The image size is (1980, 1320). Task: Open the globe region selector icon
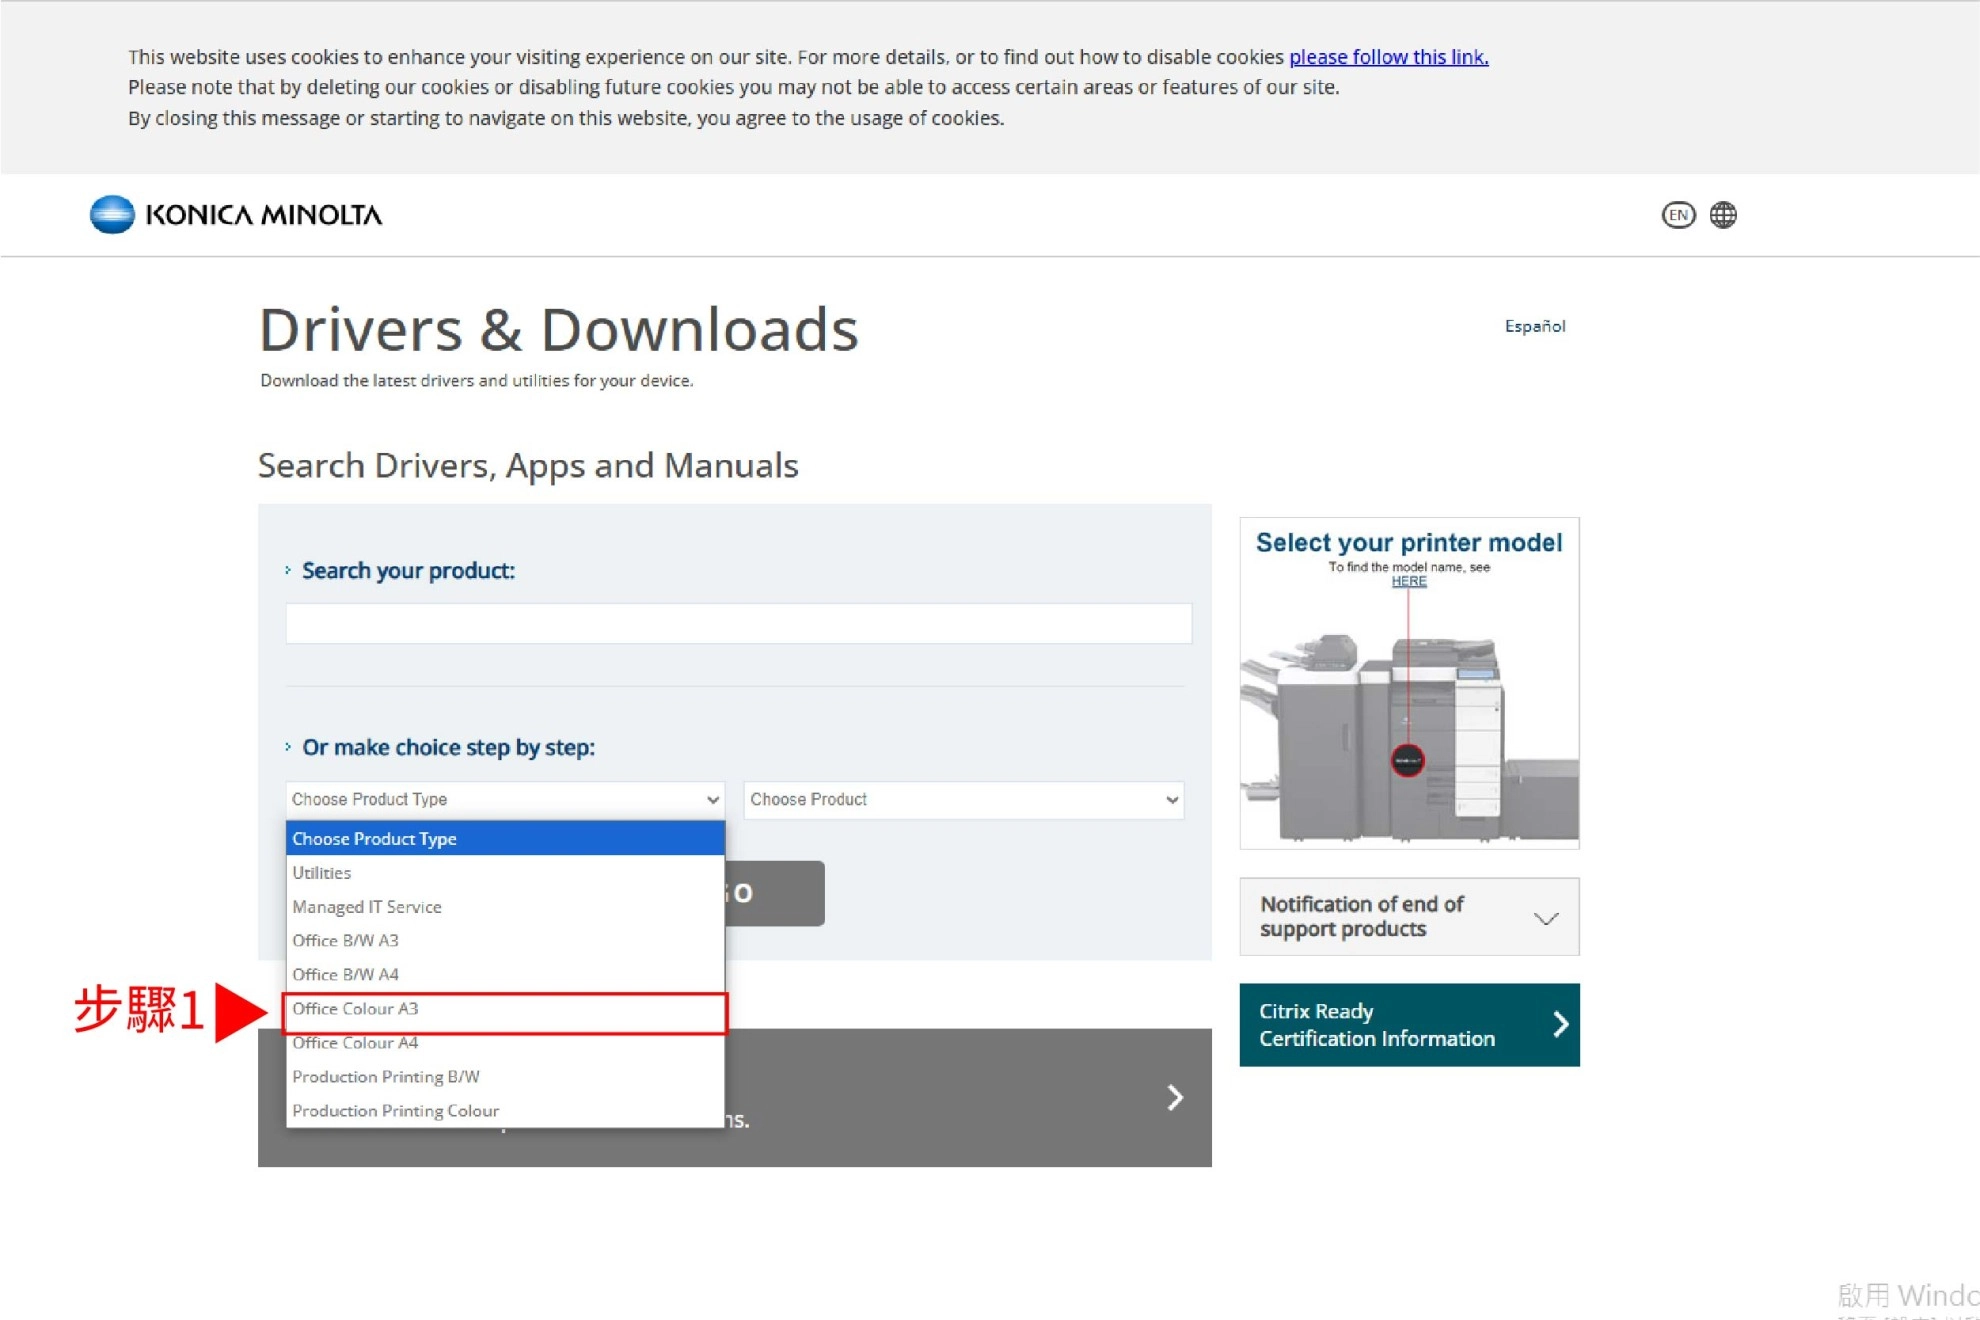pyautogui.click(x=1722, y=215)
